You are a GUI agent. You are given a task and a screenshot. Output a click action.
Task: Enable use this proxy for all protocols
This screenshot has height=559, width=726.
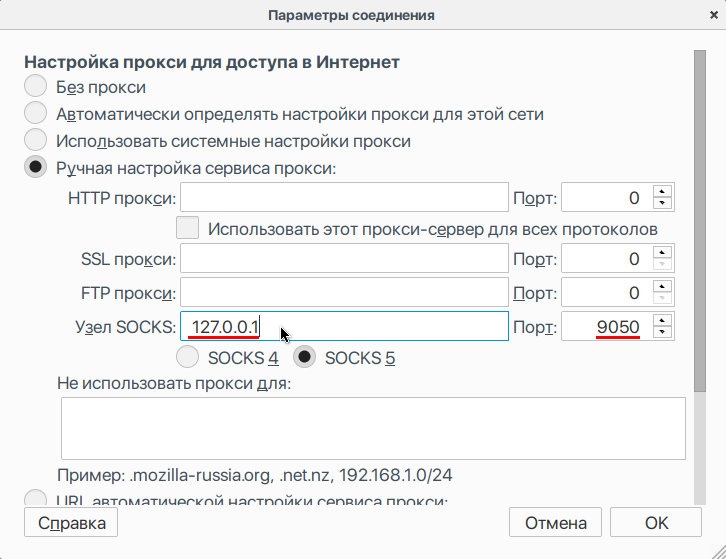point(187,228)
